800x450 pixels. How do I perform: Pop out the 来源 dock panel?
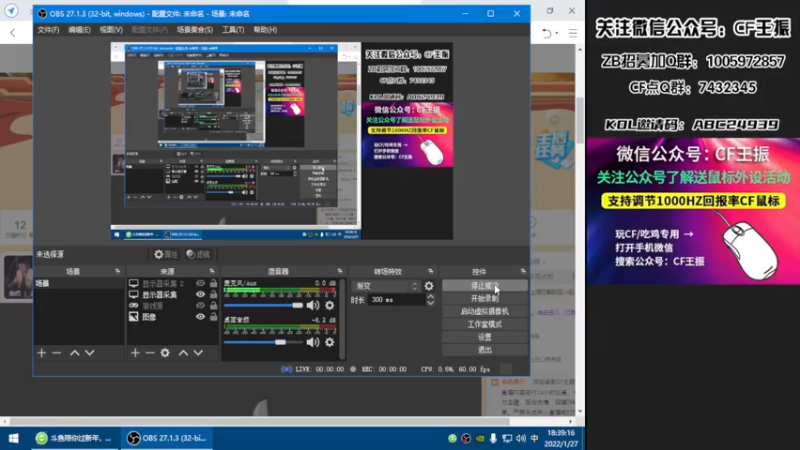pyautogui.click(x=212, y=271)
